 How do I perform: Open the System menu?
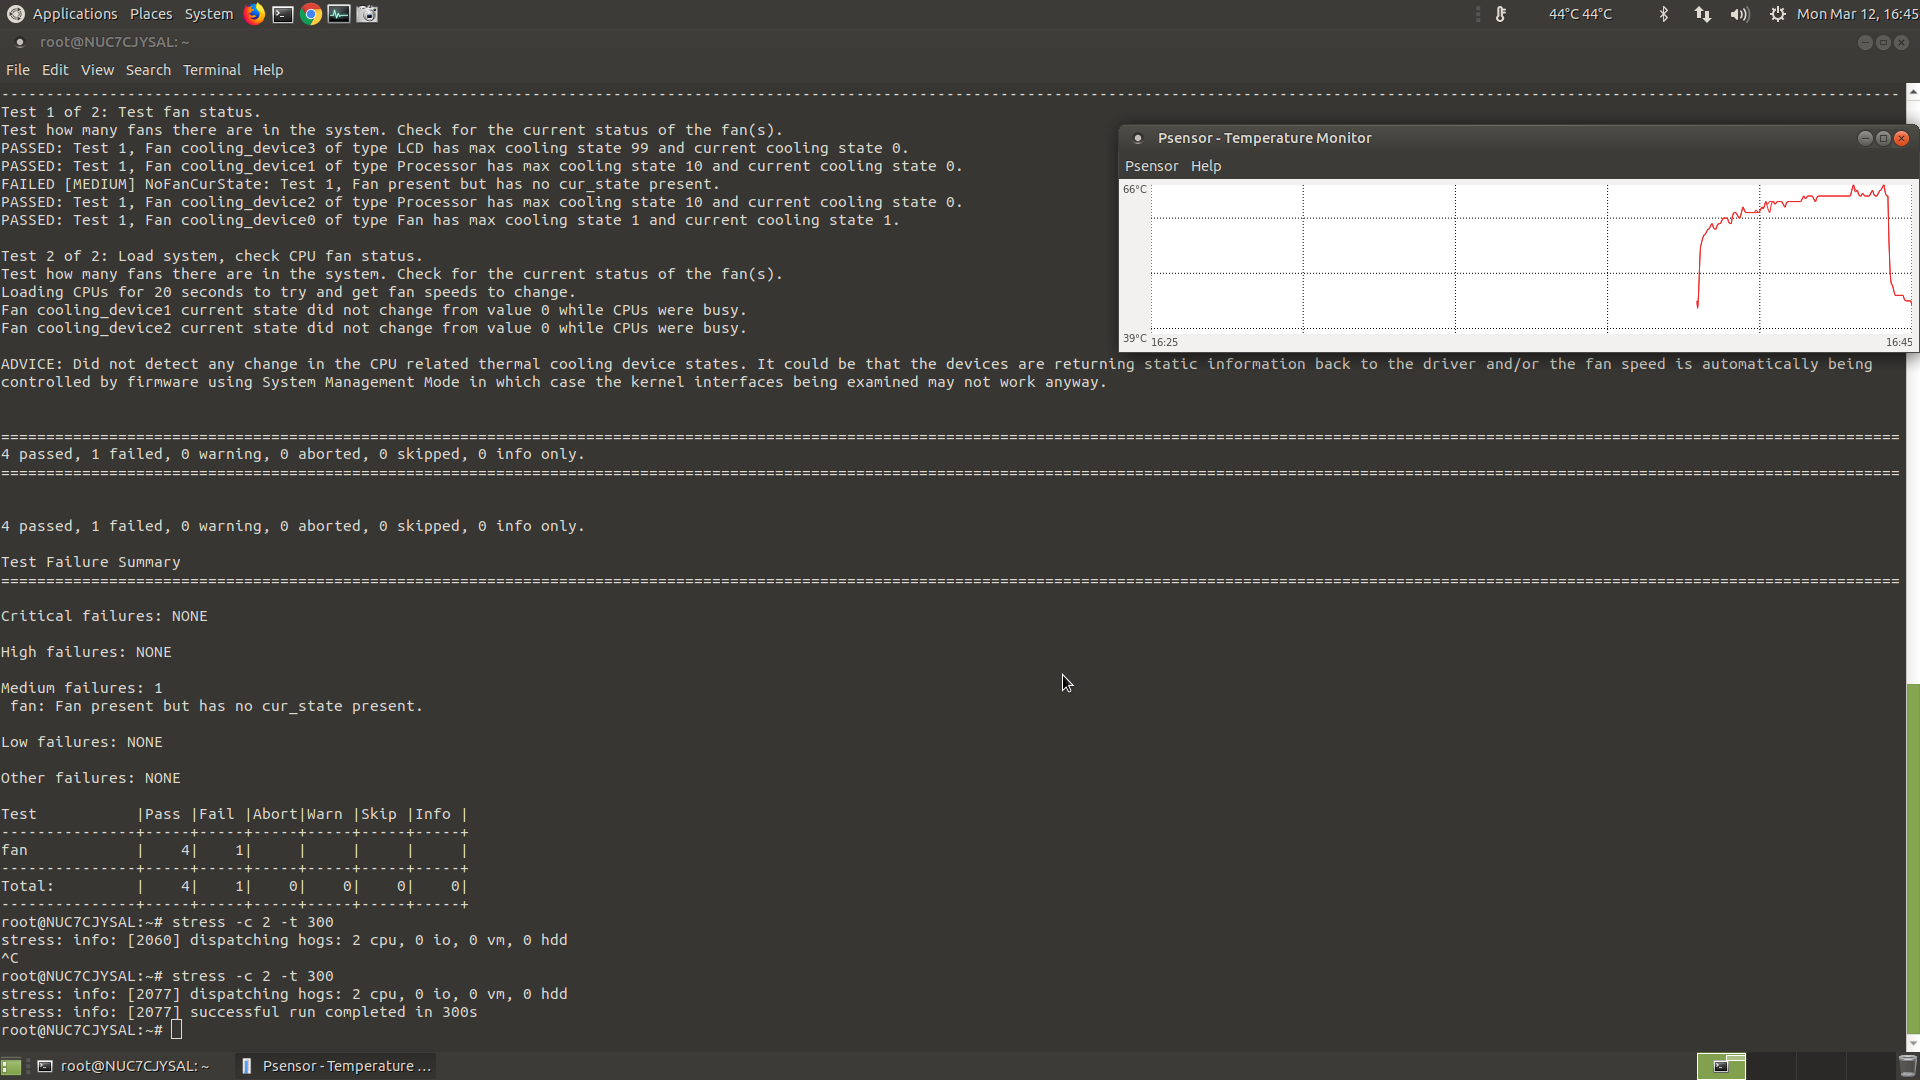point(208,14)
